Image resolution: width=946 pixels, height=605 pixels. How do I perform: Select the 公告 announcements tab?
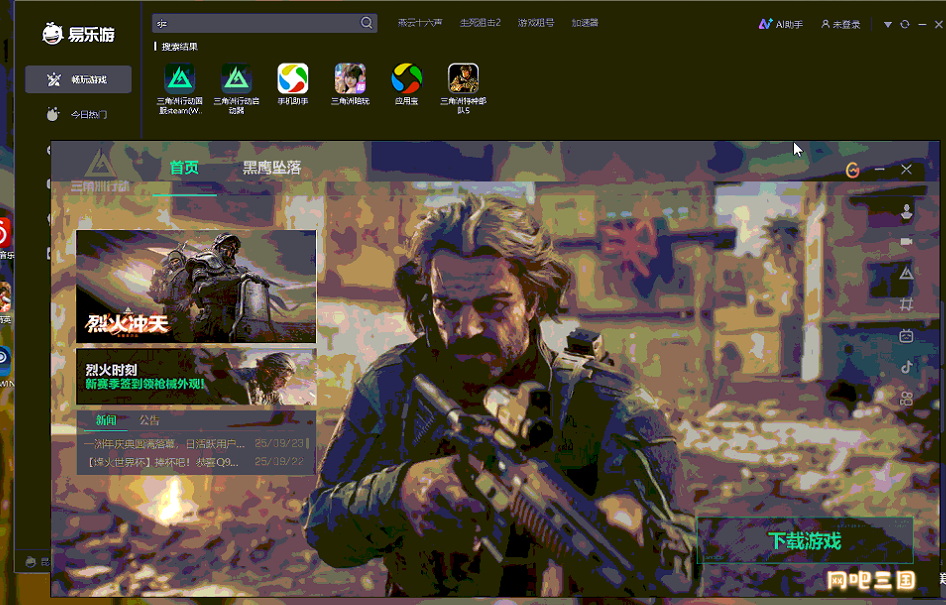click(x=149, y=420)
